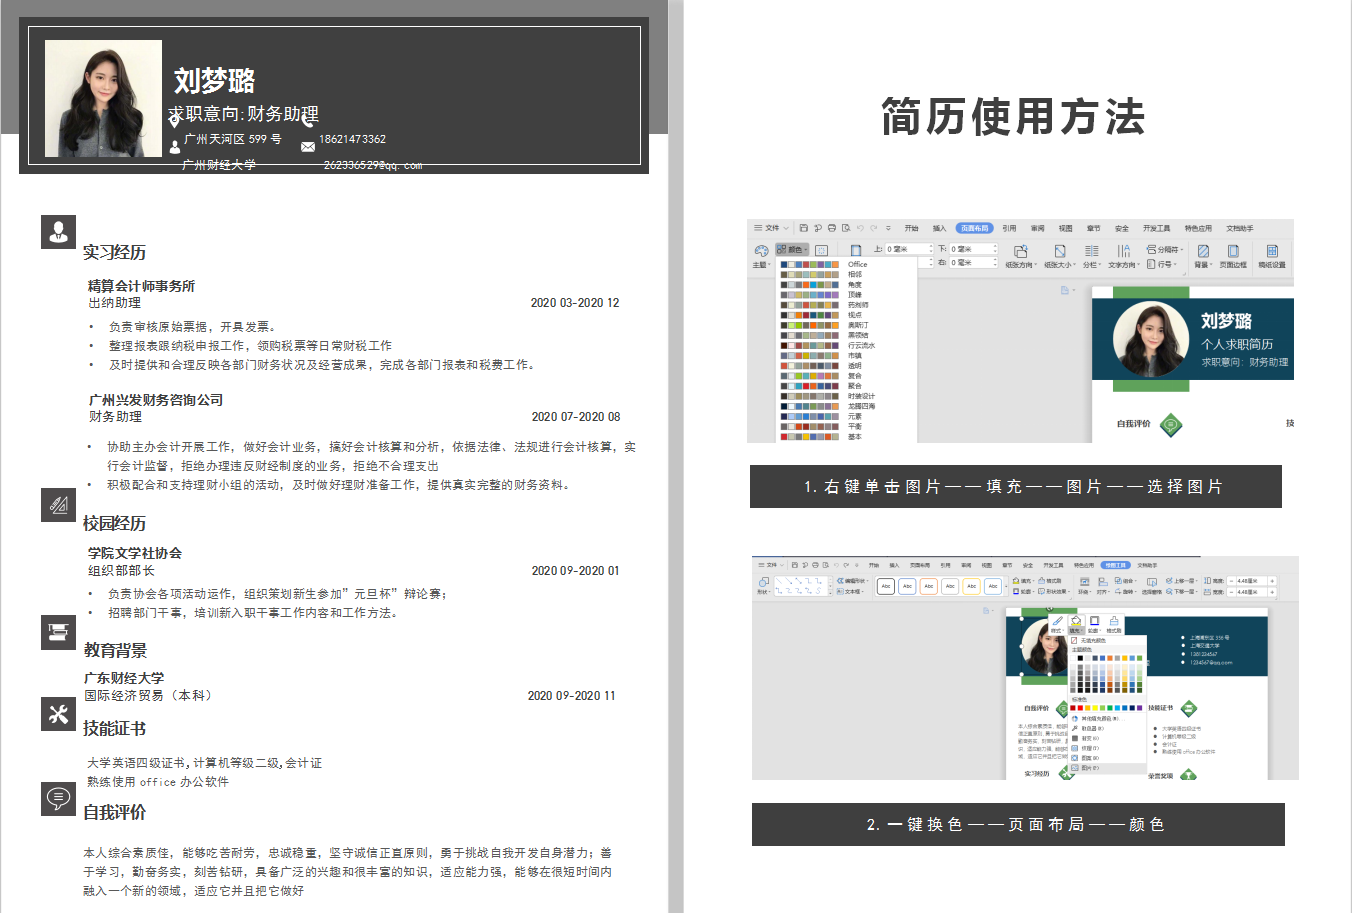
Task: Open the 颜色 scheme dropdown on 页面布局
Action: 791,249
